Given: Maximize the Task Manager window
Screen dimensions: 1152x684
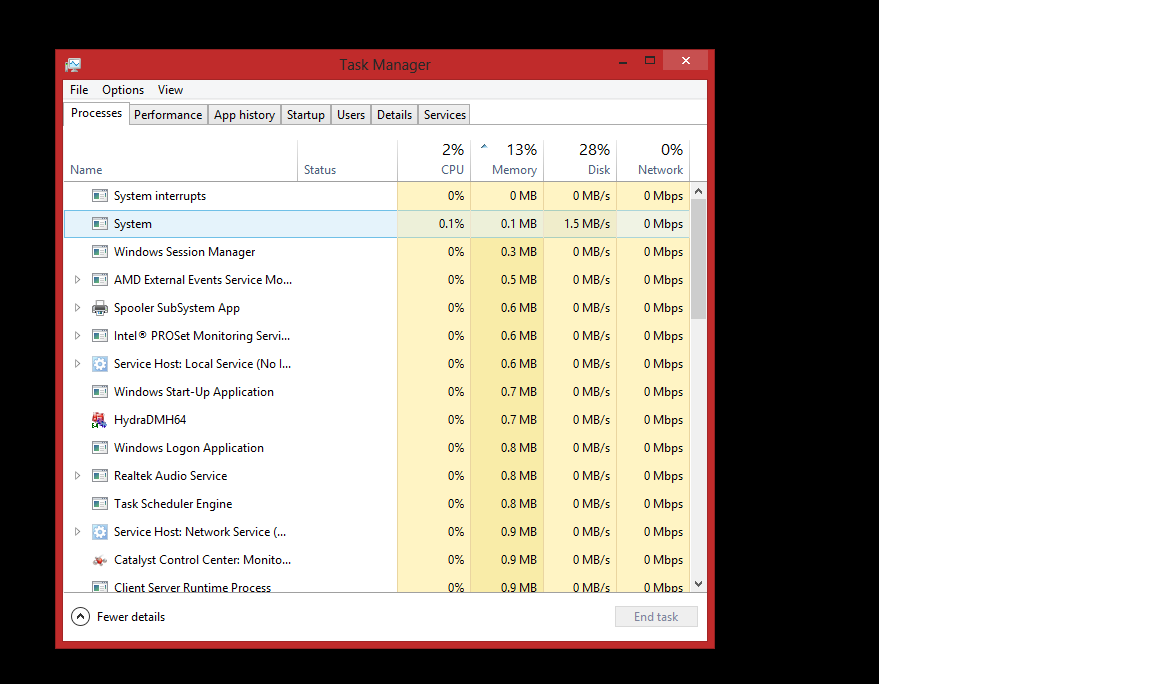Looking at the screenshot, I should click(649, 61).
